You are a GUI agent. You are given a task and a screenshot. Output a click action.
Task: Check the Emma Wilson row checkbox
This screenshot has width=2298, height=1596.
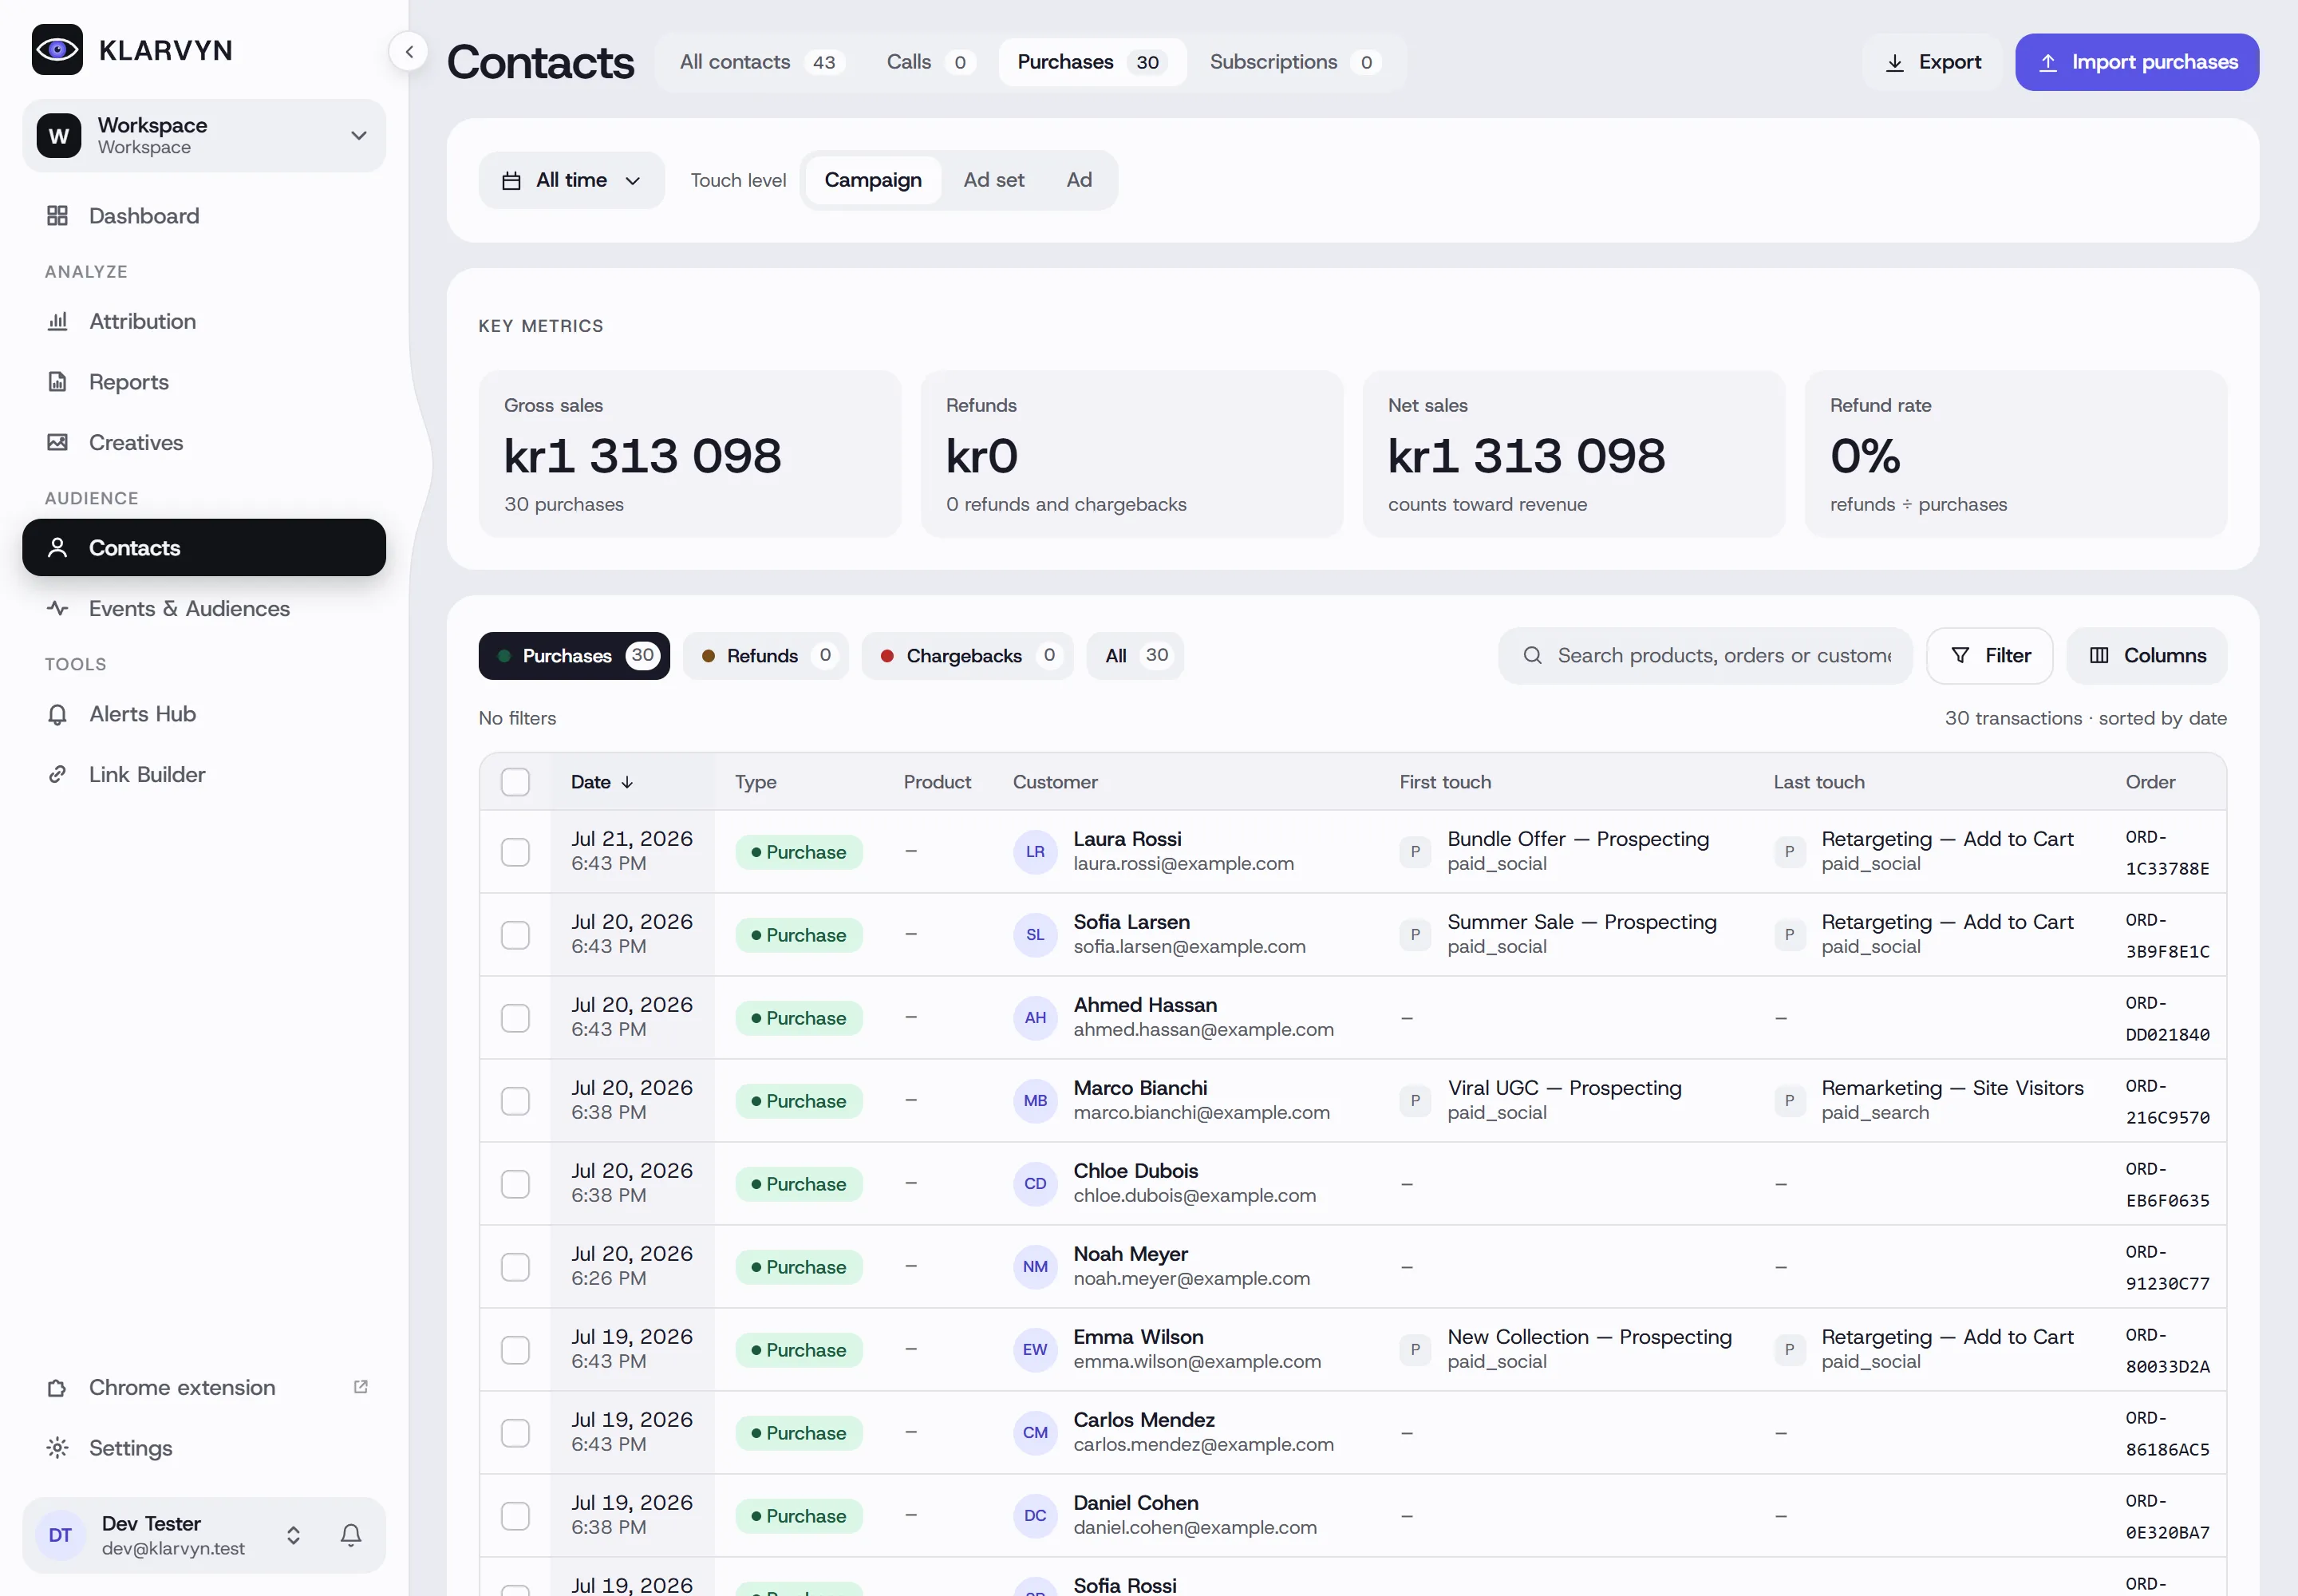point(515,1350)
